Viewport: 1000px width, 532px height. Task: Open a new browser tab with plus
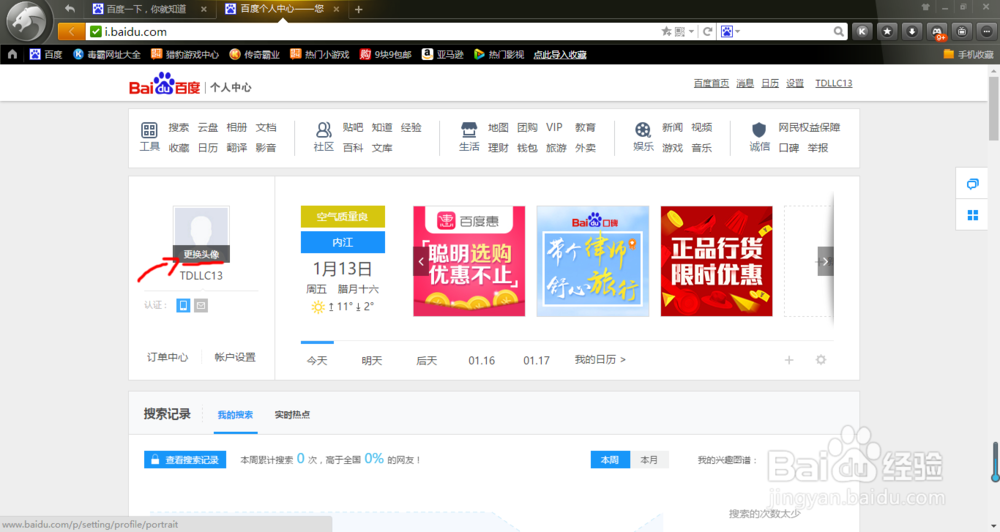[358, 9]
